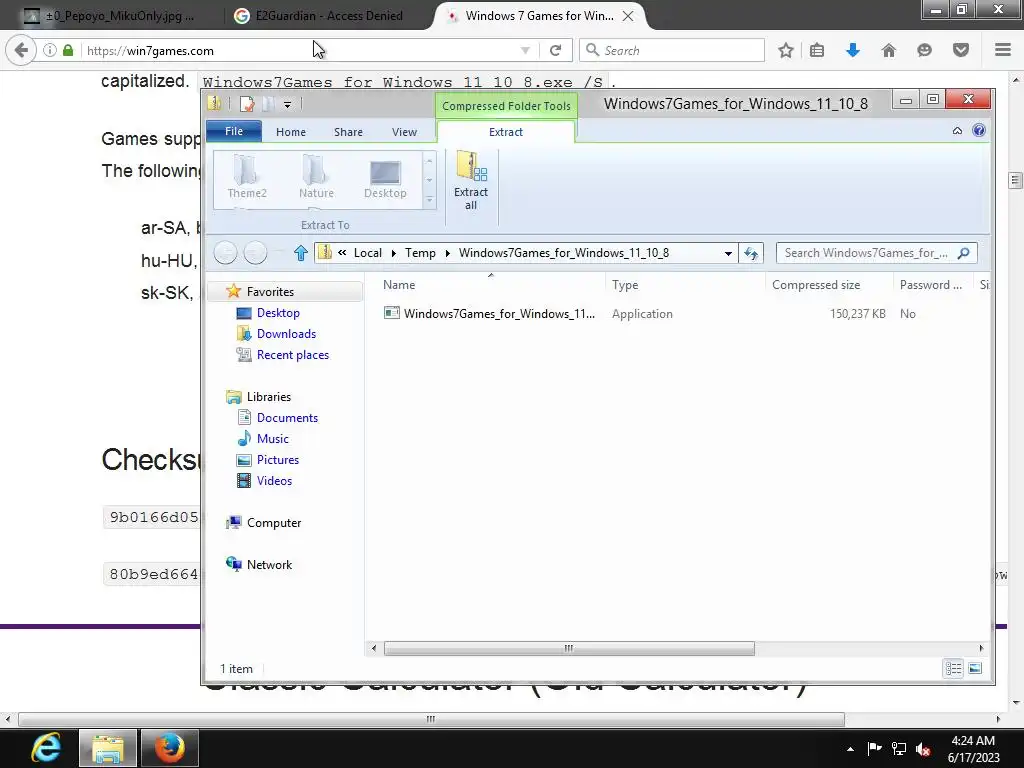Click the Extract all icon in ribbon

point(471,180)
